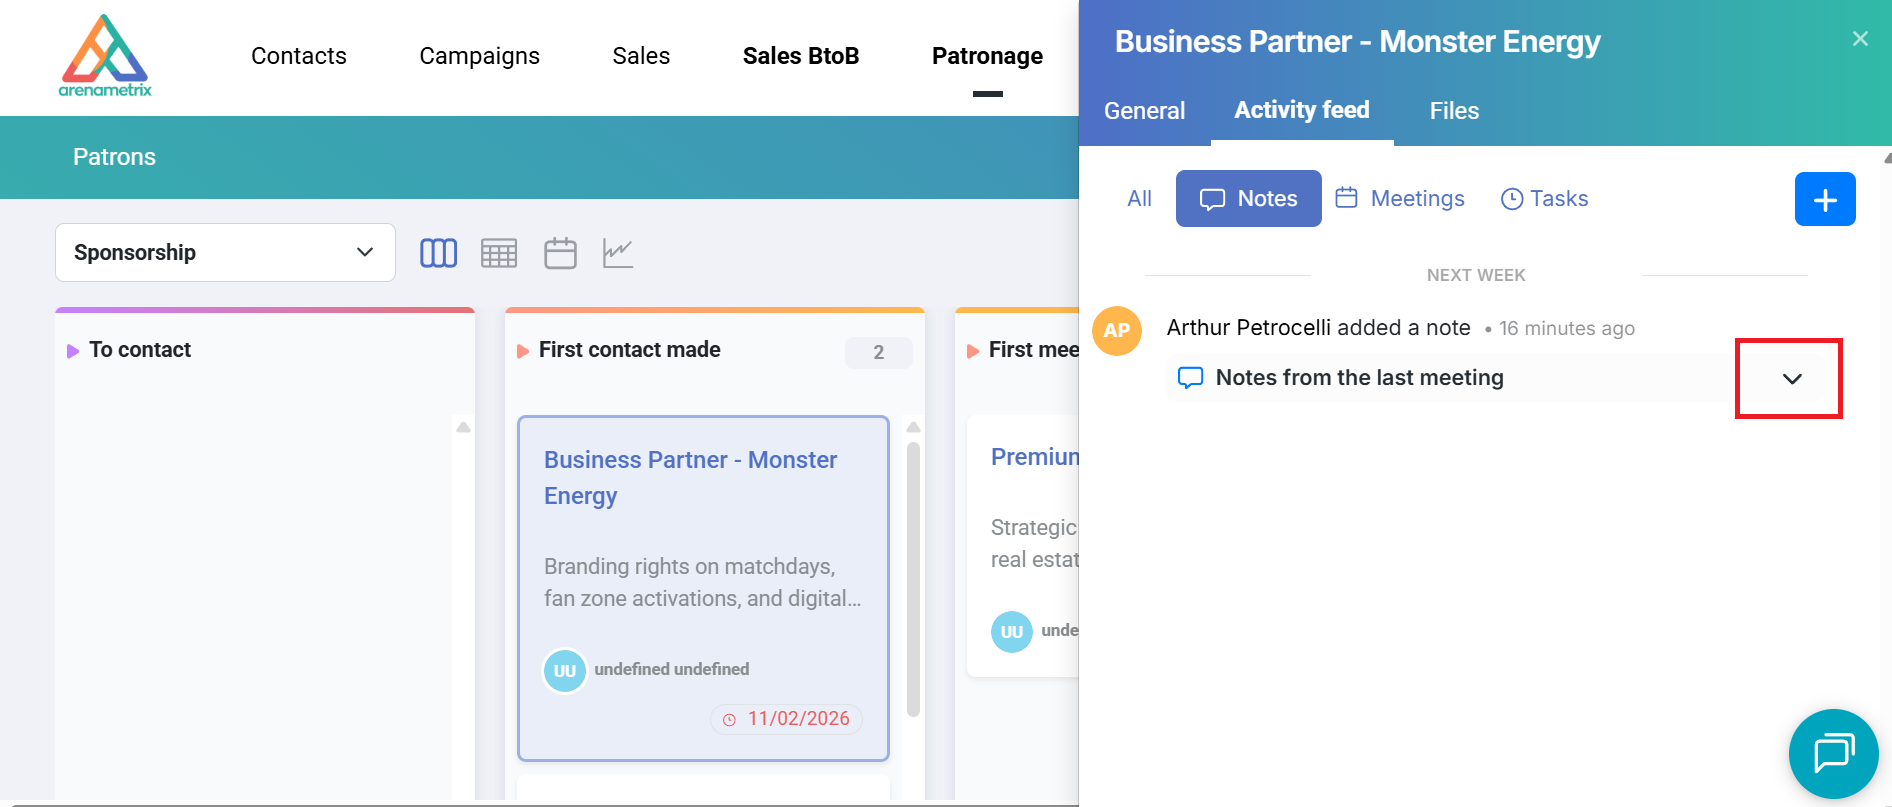Click the AP user avatar
The width and height of the screenshot is (1892, 807).
pyautogui.click(x=1117, y=331)
